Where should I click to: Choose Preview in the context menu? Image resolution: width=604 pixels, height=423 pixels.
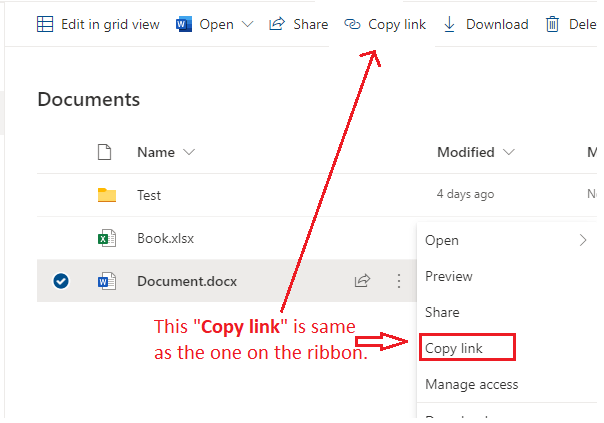click(449, 276)
